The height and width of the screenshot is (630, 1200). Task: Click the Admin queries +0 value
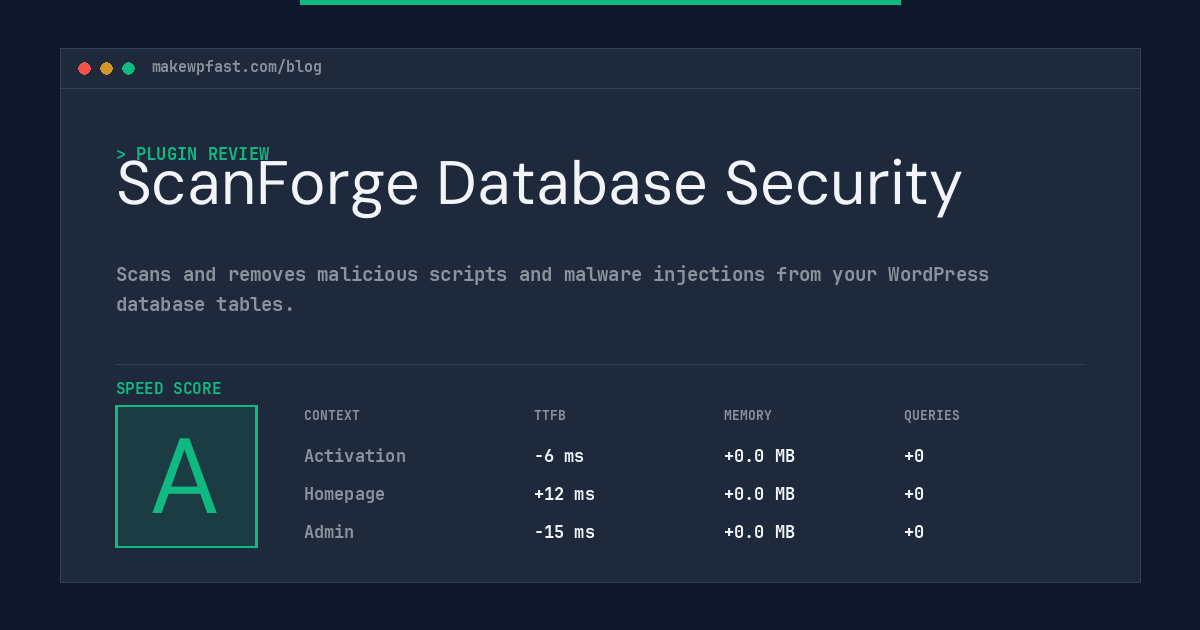coord(914,532)
